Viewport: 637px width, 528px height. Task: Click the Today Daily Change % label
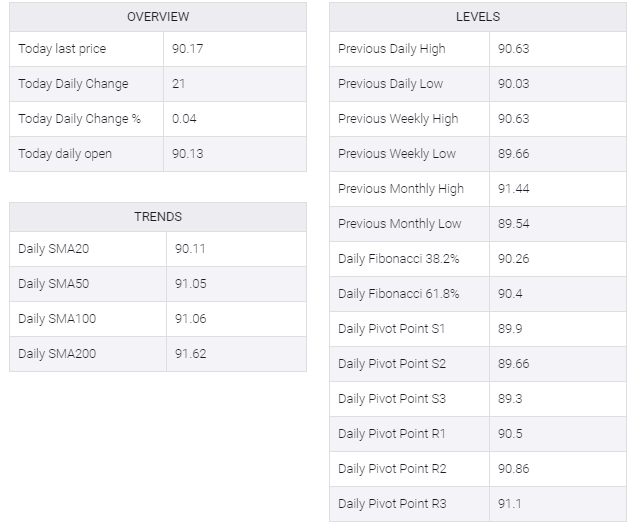[x=79, y=119]
